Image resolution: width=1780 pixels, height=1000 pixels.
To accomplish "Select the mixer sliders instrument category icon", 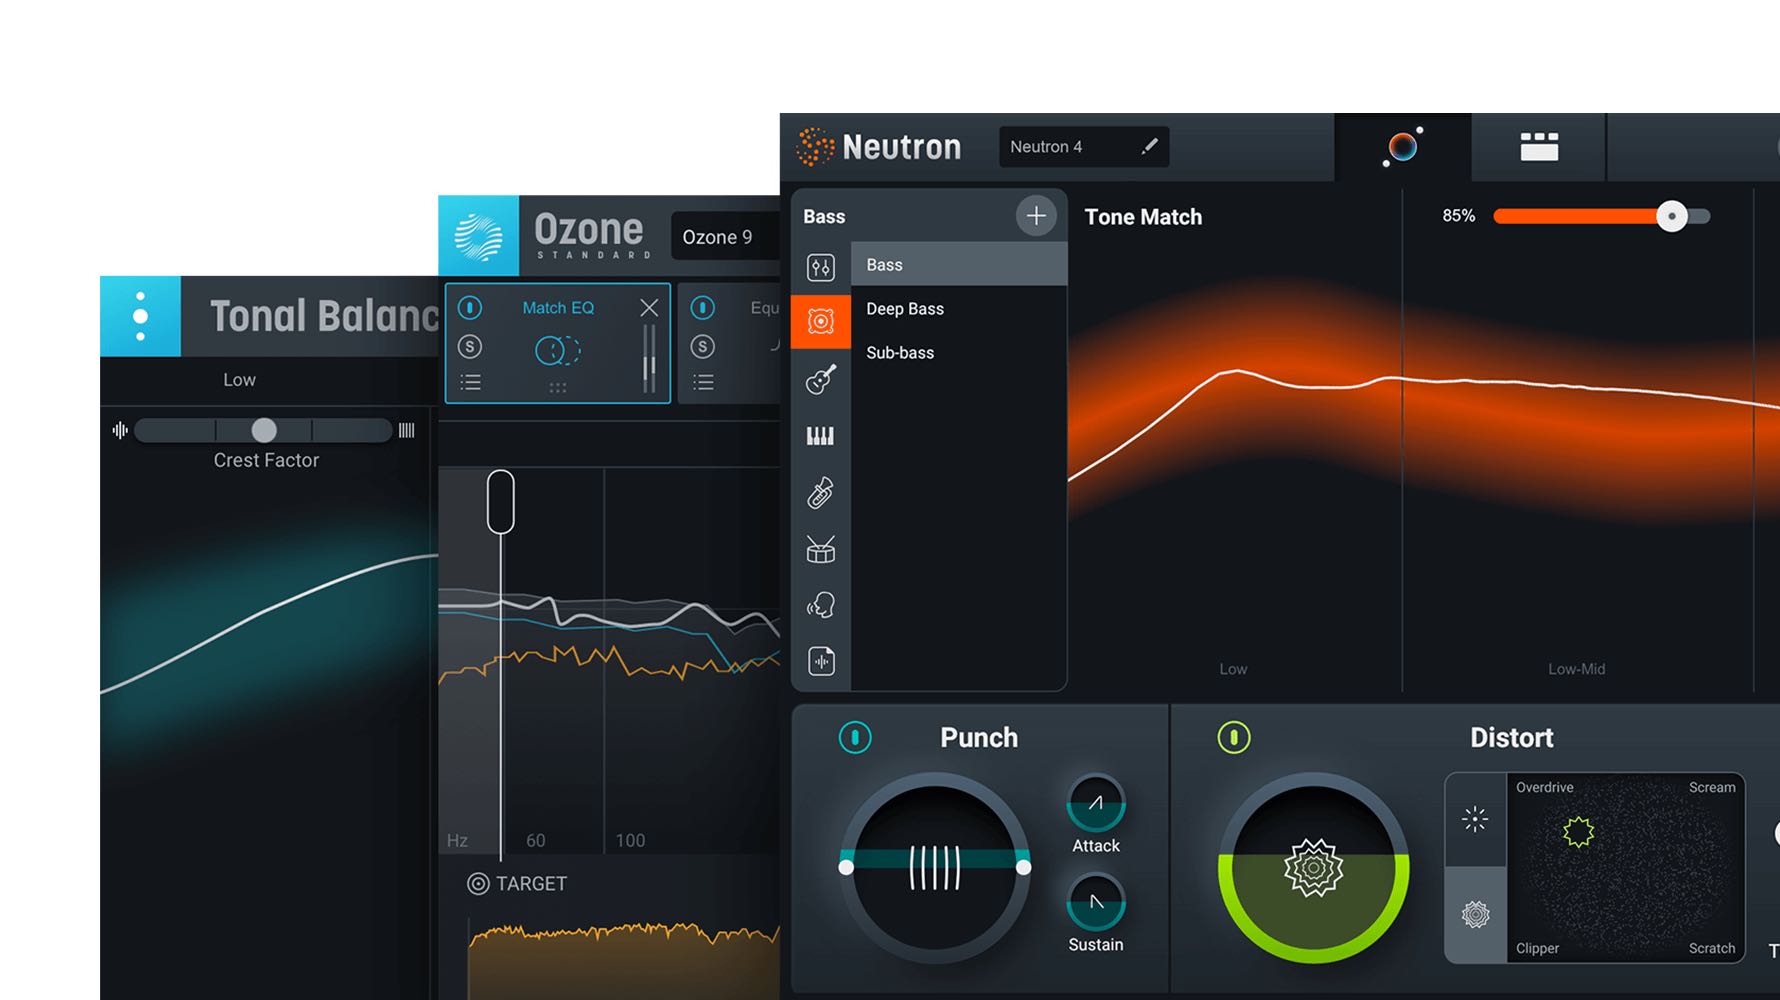I will point(820,267).
